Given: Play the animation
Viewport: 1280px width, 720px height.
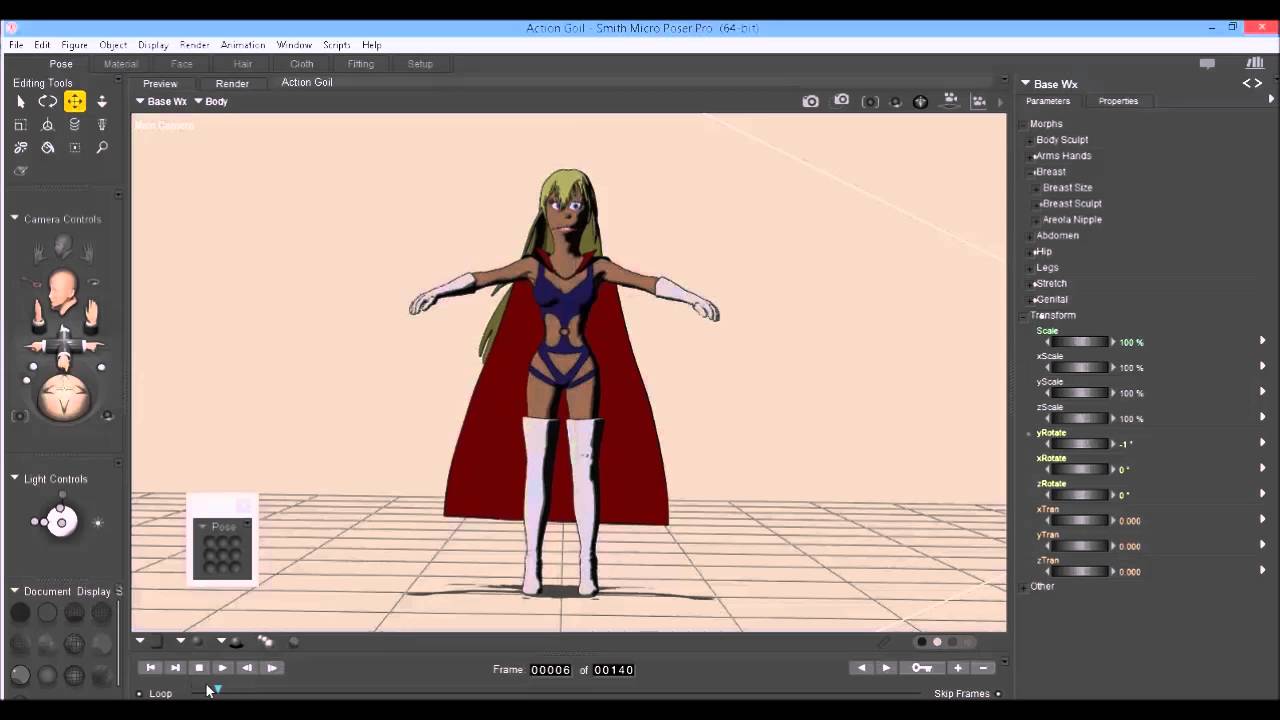Looking at the screenshot, I should pos(223,668).
